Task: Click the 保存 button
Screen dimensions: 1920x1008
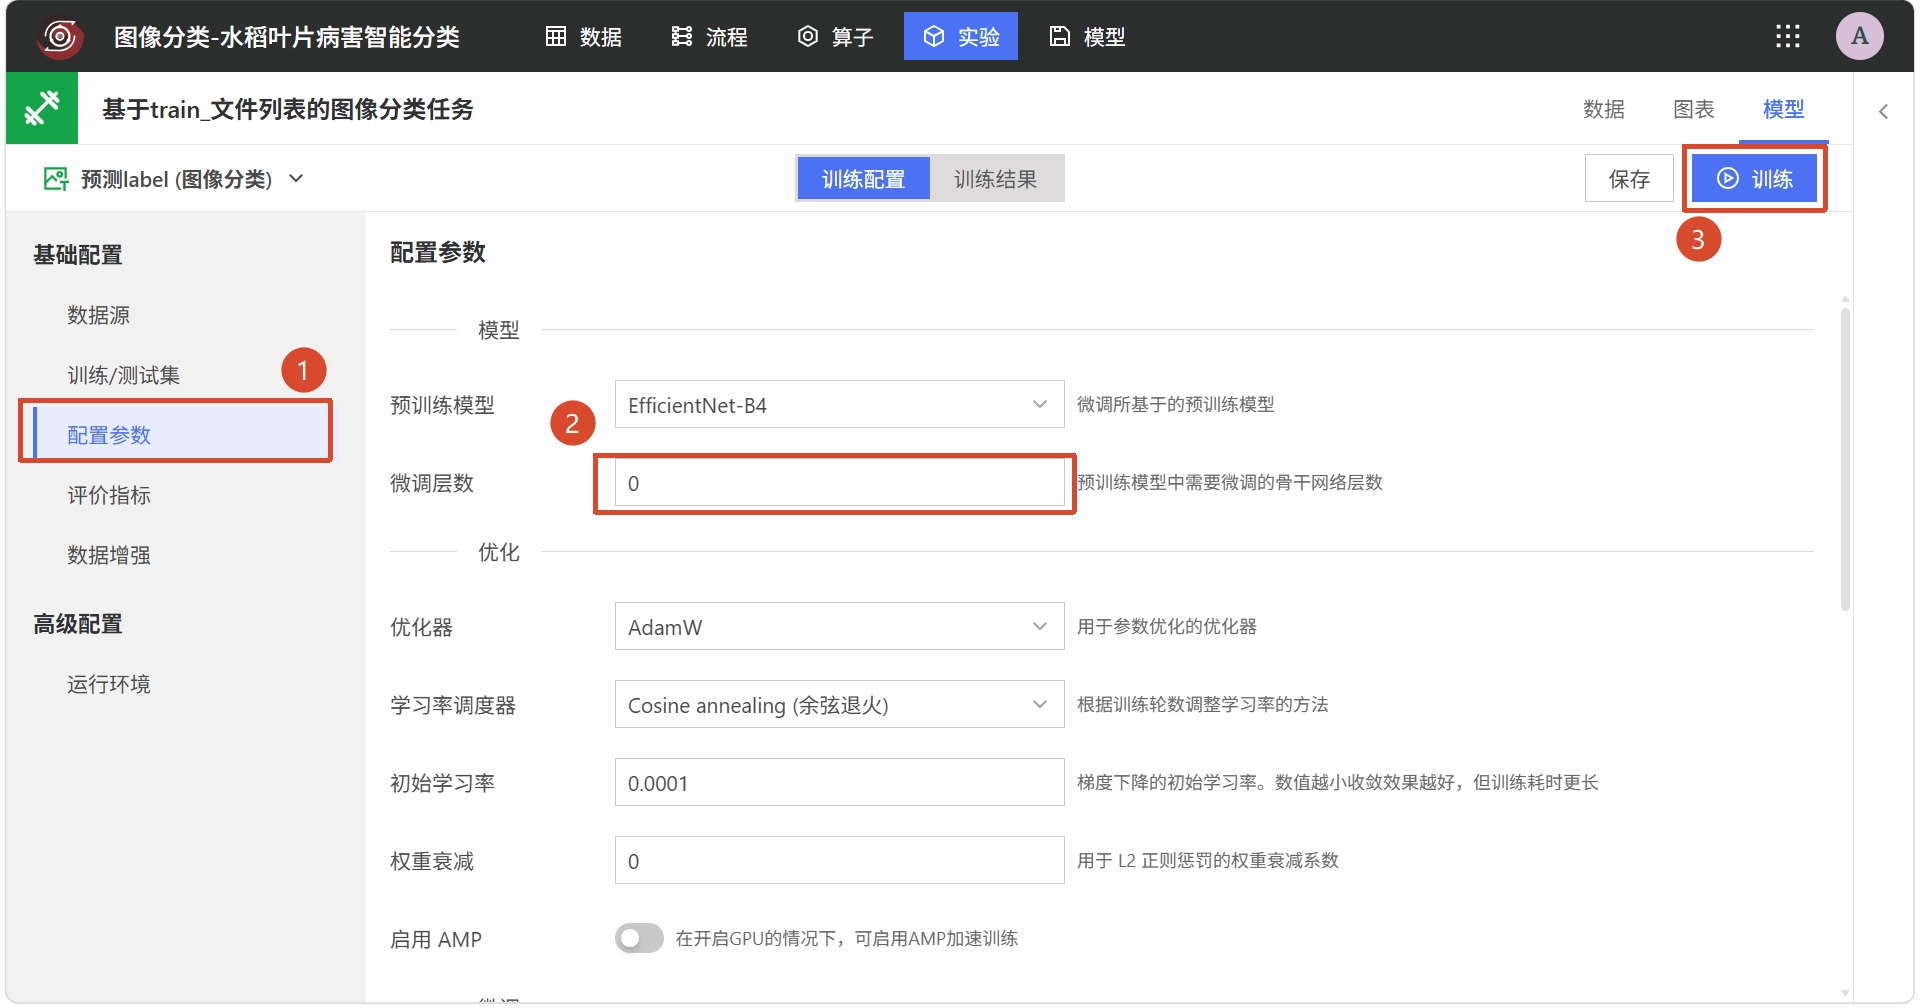Action: (1629, 179)
